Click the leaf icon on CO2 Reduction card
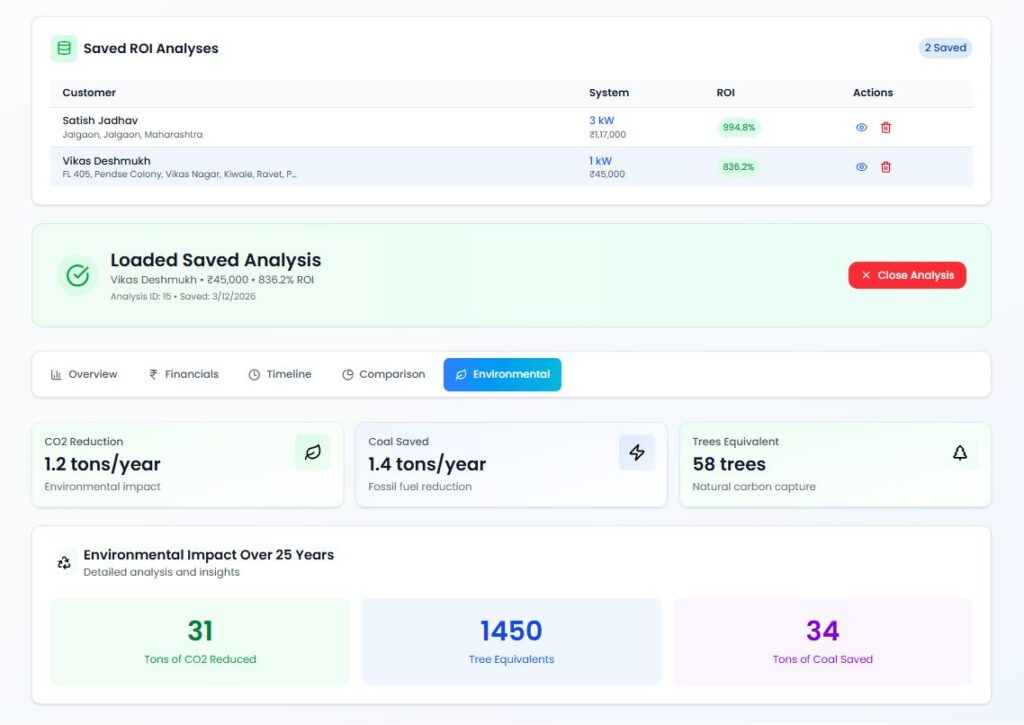 point(313,453)
